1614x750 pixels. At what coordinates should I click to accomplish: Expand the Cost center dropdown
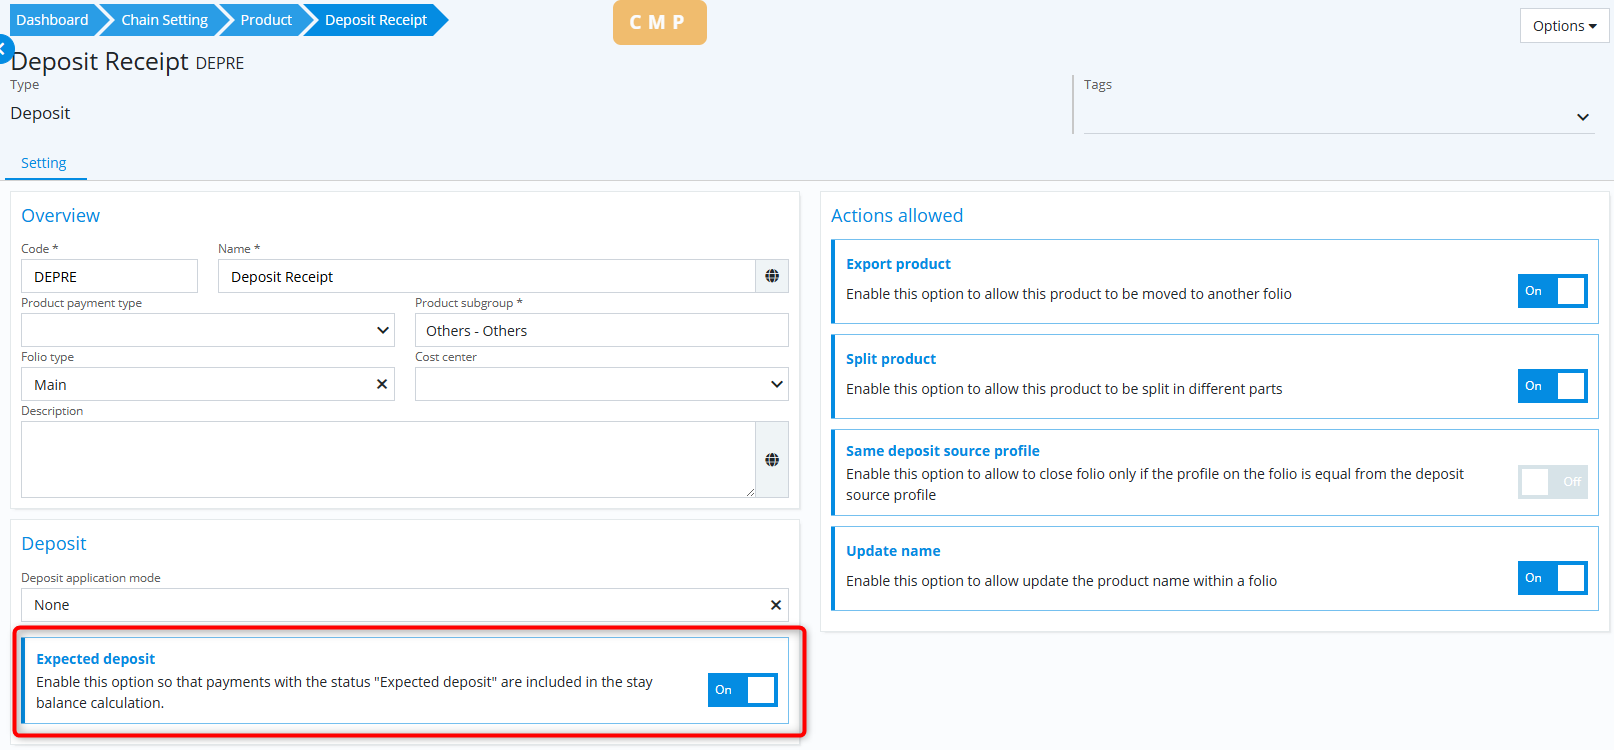601,384
